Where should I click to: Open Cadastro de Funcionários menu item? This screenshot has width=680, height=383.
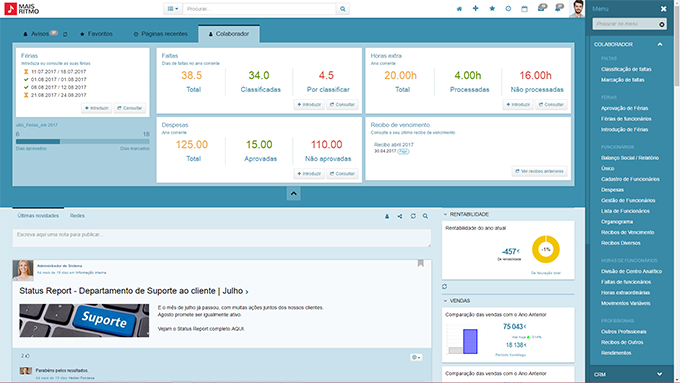[630, 179]
